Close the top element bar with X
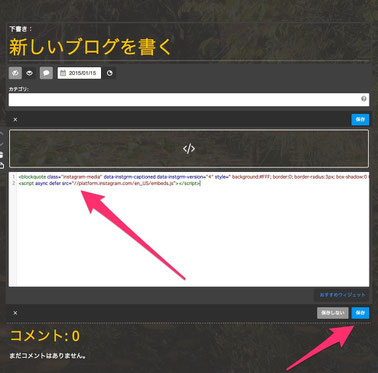Image resolution: width=378 pixels, height=373 pixels. (x=15, y=119)
